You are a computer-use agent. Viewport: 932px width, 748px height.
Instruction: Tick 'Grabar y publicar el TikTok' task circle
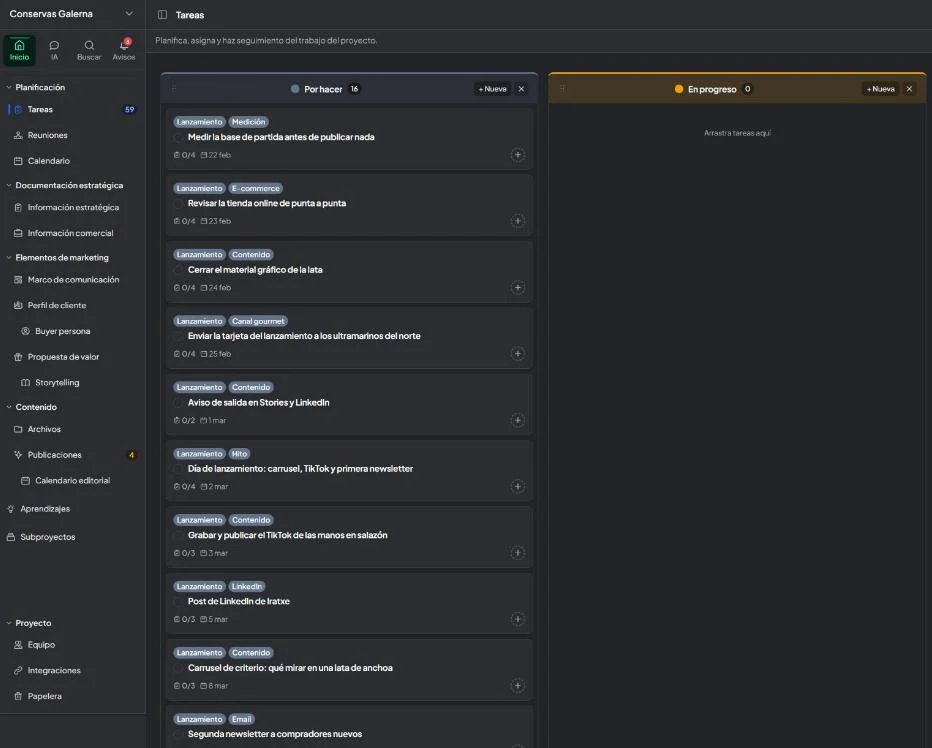point(178,535)
